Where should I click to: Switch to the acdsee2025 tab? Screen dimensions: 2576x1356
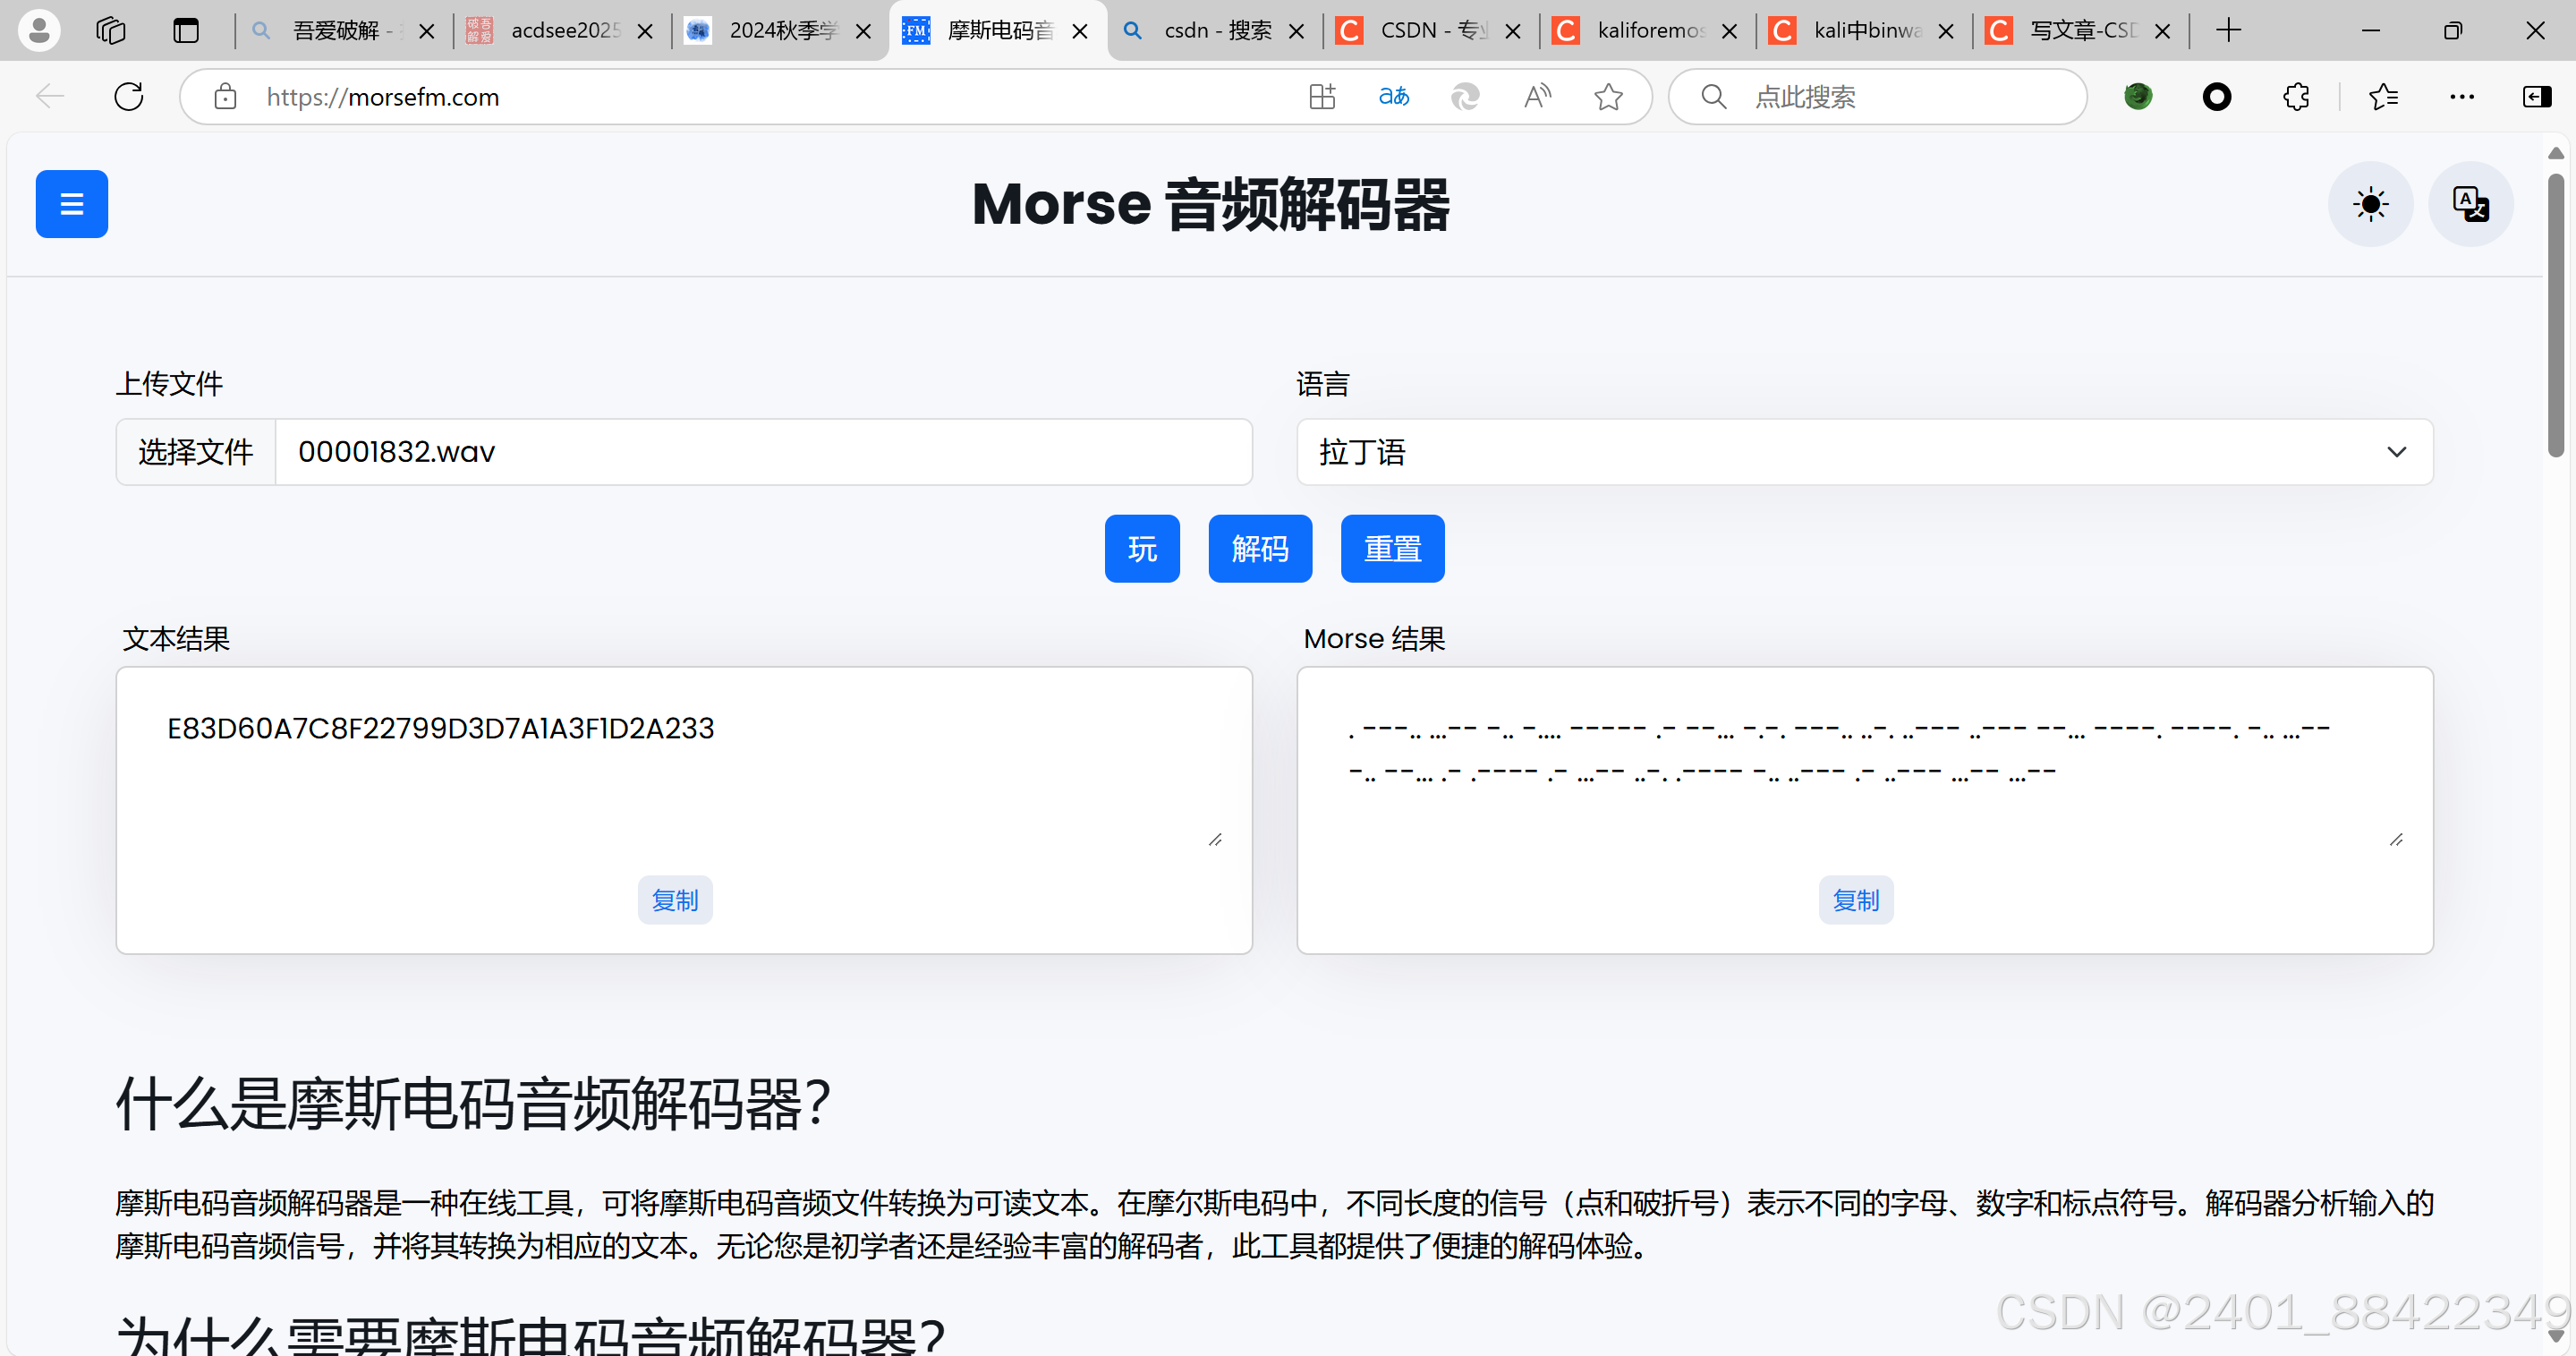pyautogui.click(x=563, y=30)
